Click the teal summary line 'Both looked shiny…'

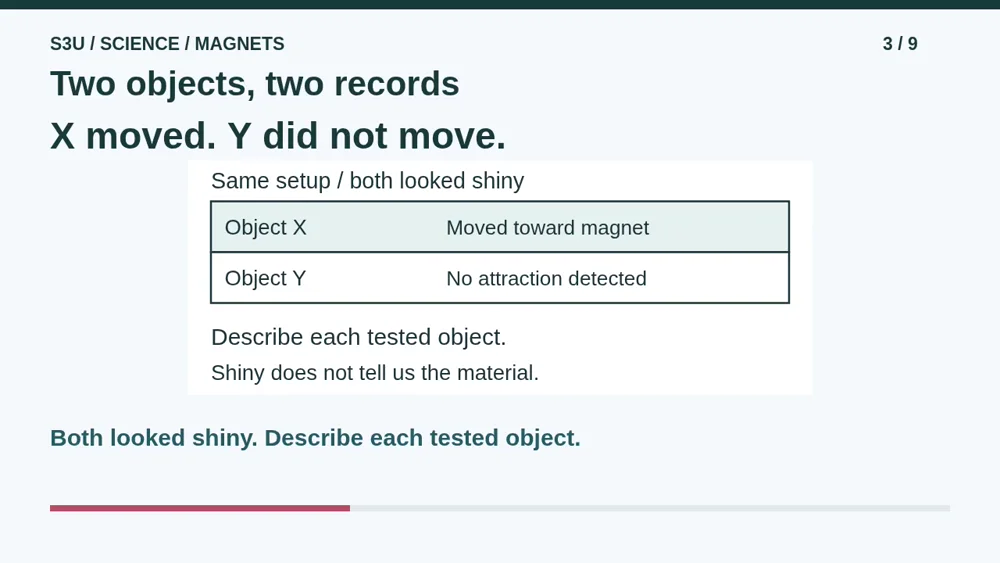coord(315,438)
